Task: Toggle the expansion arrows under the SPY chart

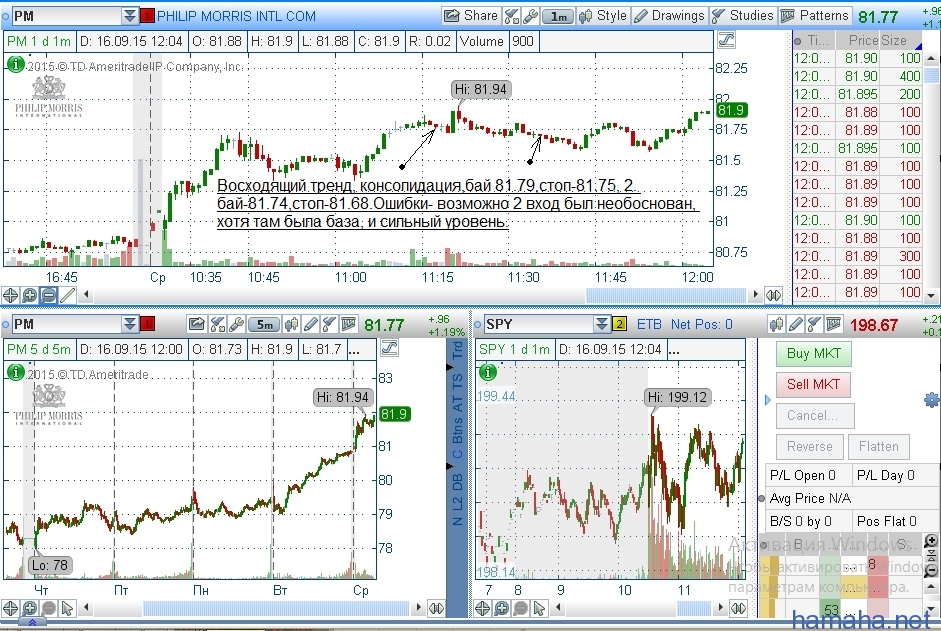Action: (738, 609)
